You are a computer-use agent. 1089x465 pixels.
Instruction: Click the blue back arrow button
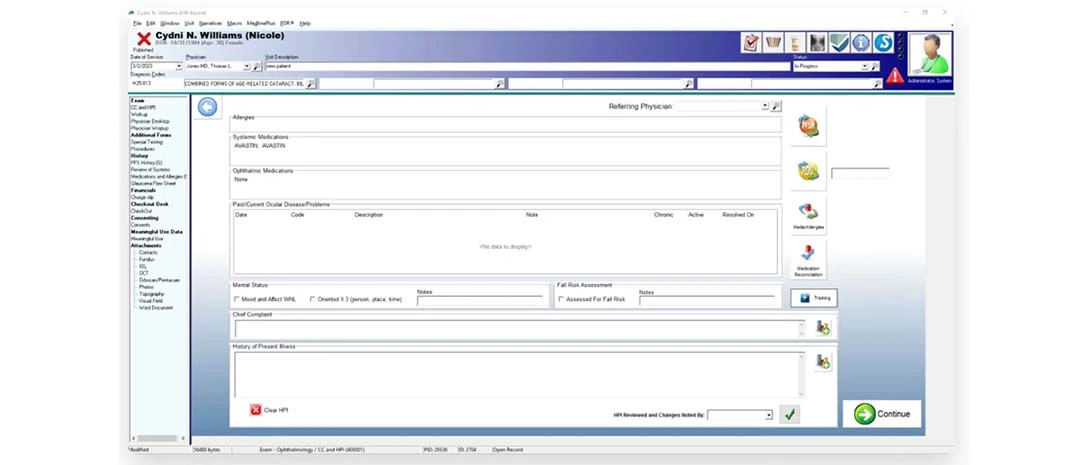pos(207,107)
